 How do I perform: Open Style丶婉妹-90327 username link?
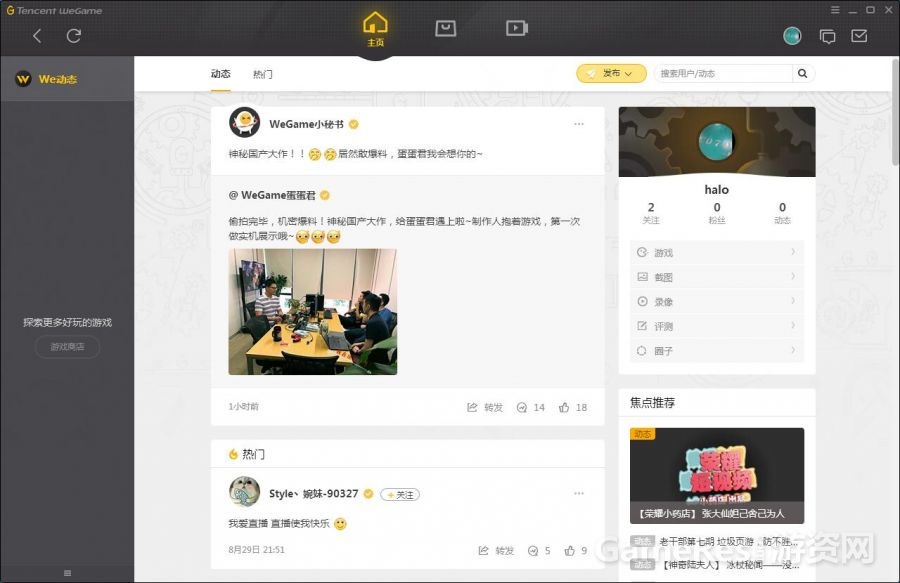click(313, 494)
